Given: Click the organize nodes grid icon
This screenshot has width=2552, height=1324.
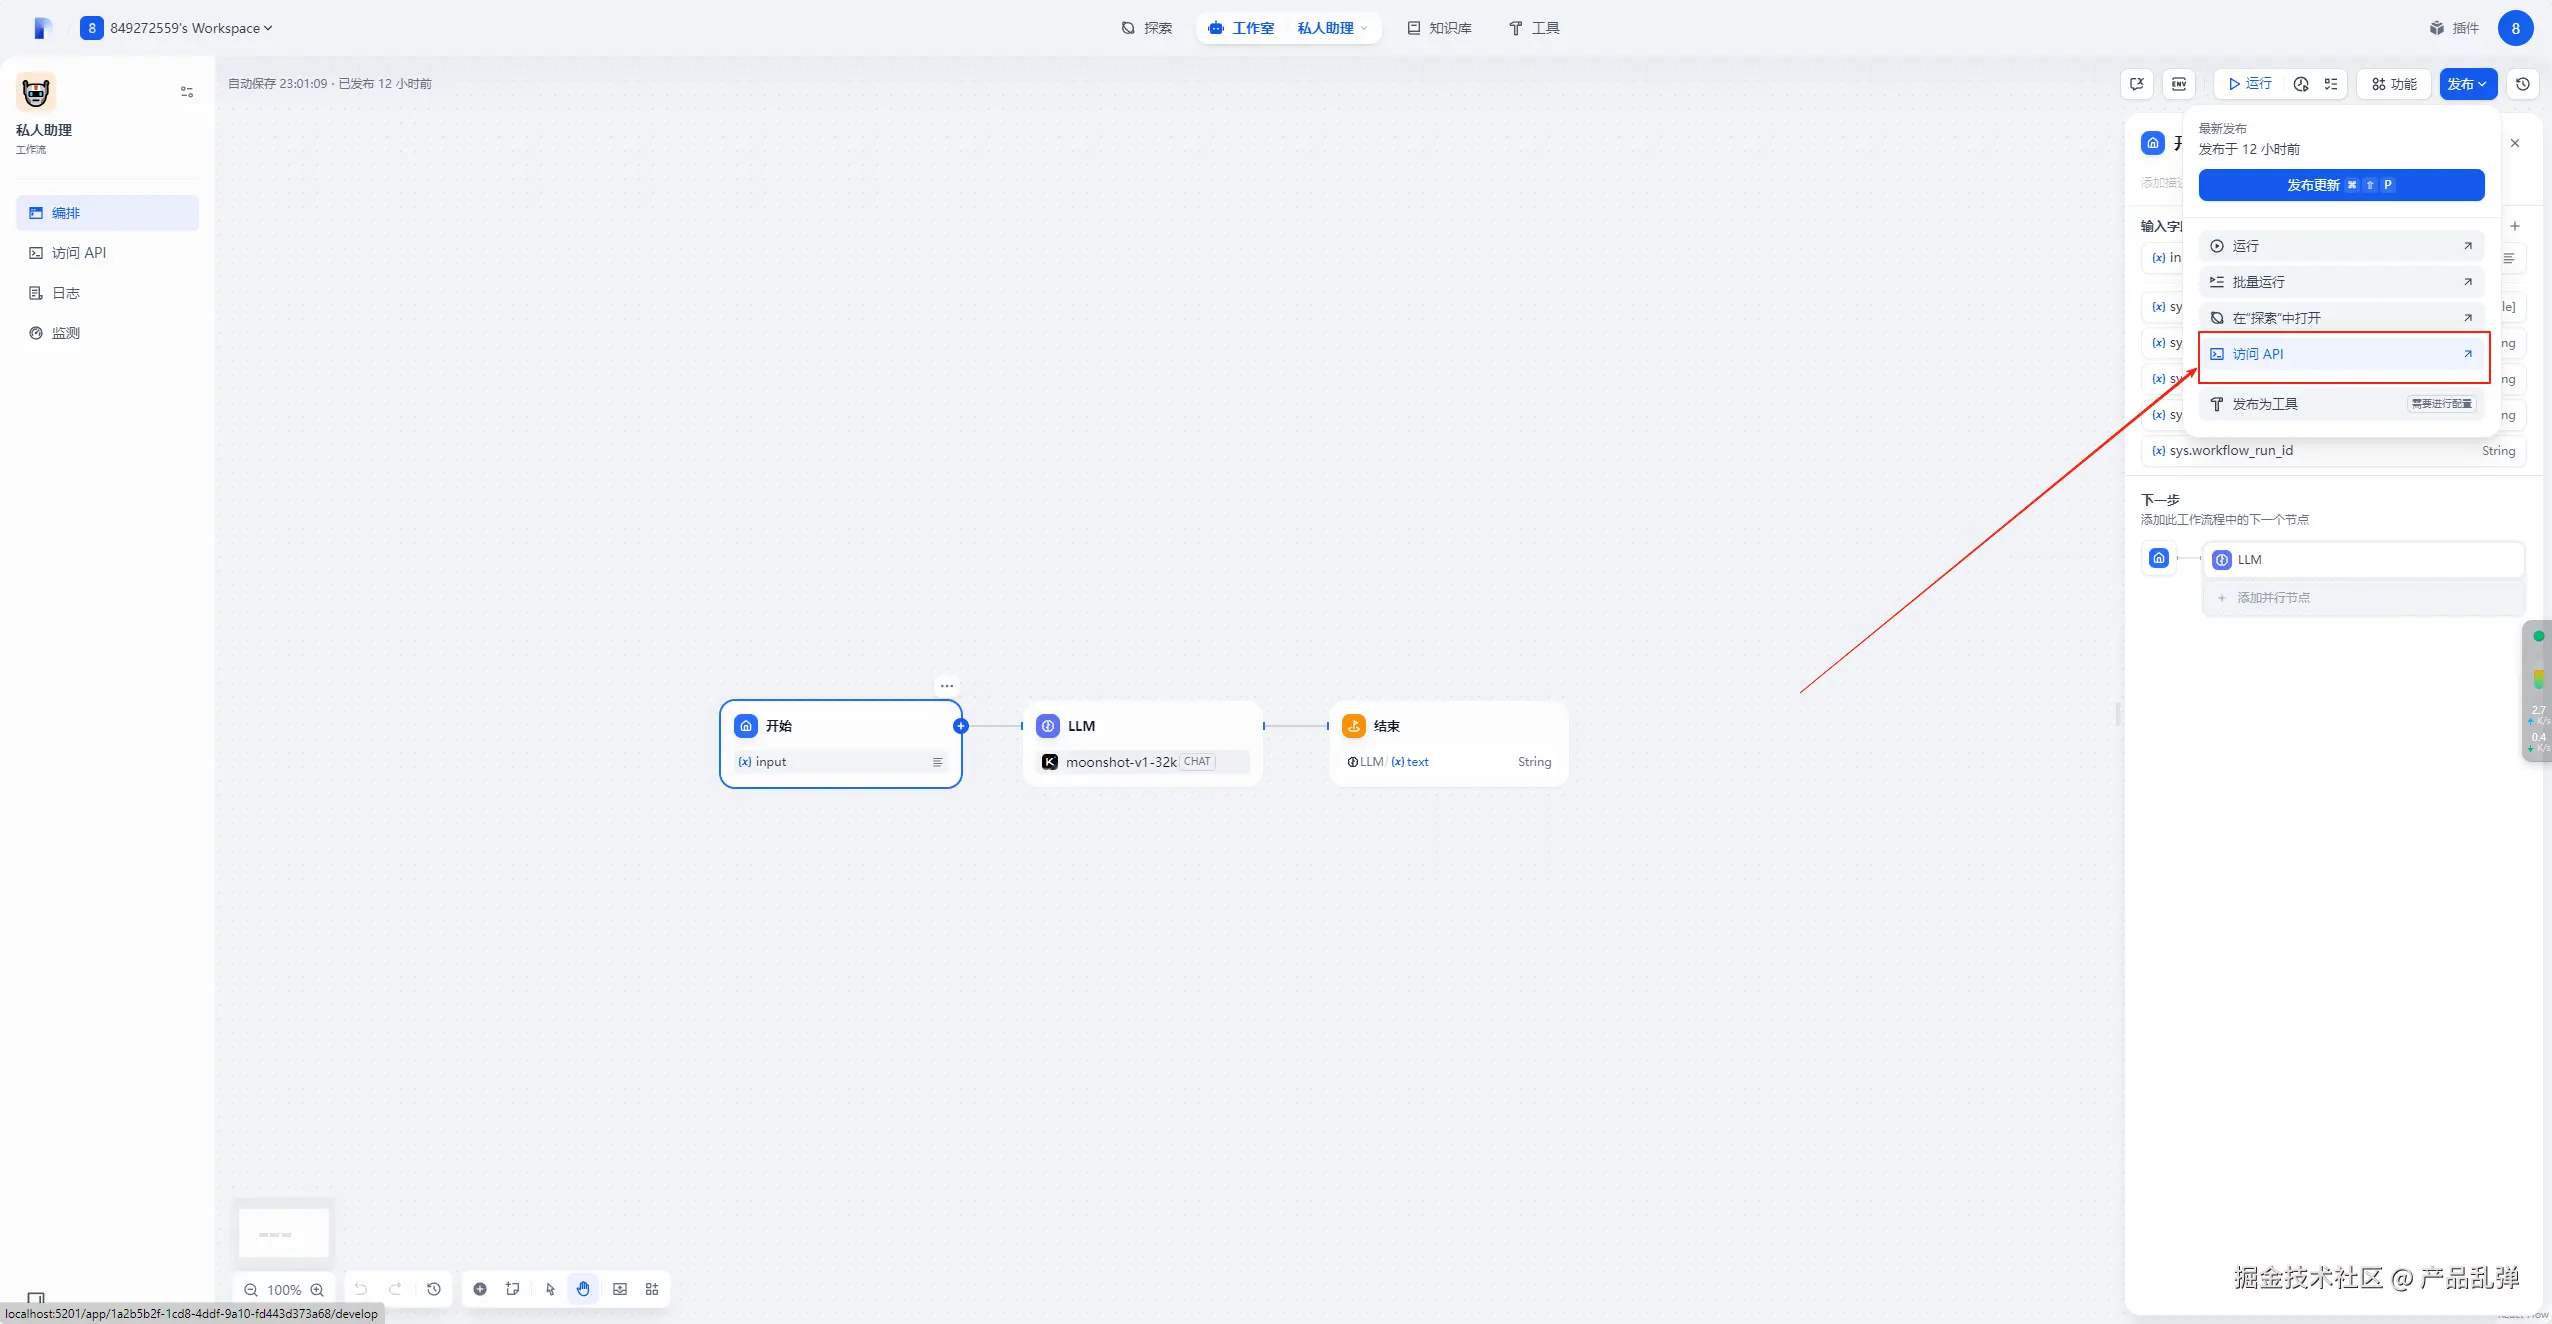Looking at the screenshot, I should click(x=652, y=1289).
